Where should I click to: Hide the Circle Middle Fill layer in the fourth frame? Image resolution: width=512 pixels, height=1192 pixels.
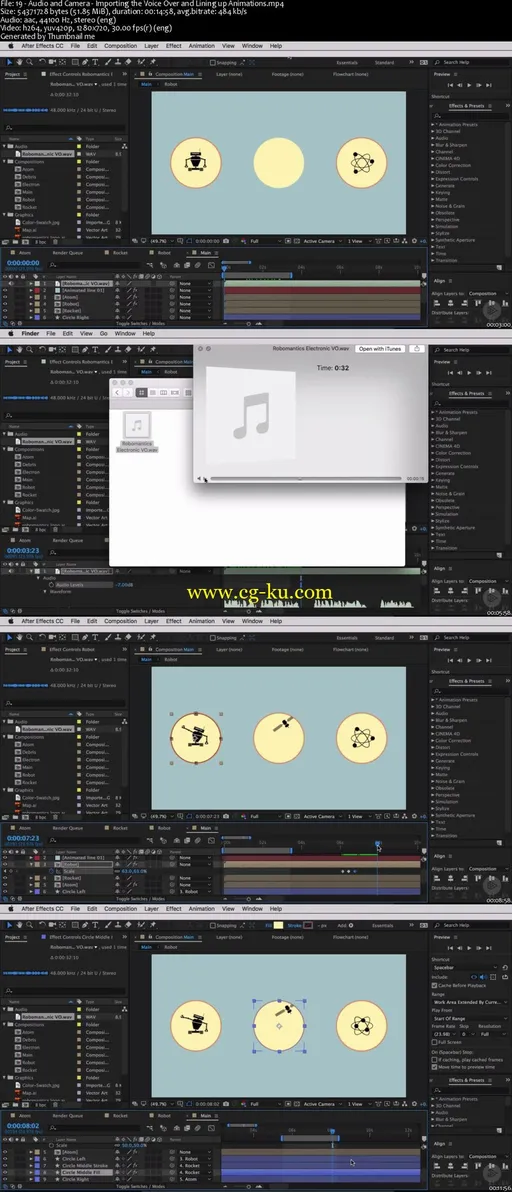pos(5,1171)
